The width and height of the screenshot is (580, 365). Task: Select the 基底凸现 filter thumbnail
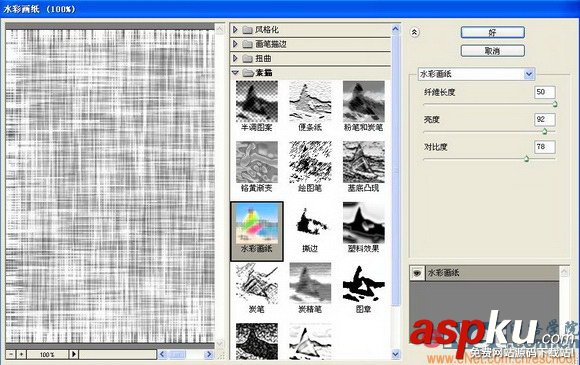364,162
